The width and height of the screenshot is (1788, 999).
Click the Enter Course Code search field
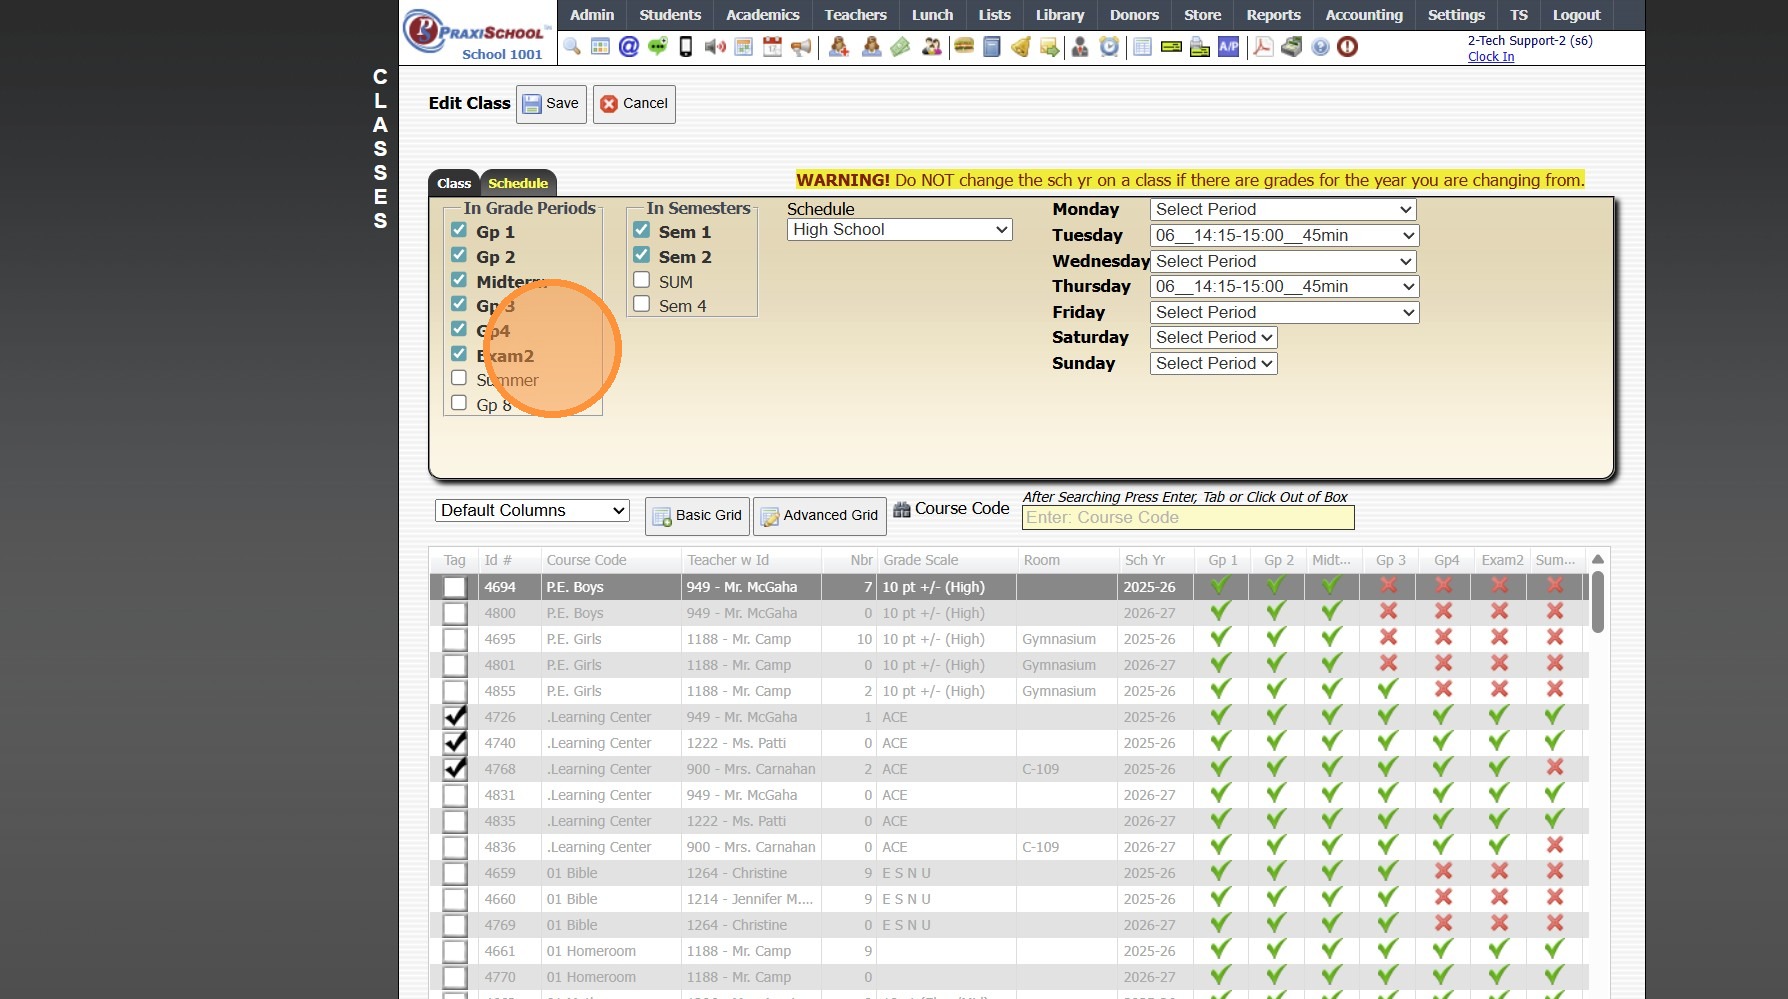click(1187, 518)
